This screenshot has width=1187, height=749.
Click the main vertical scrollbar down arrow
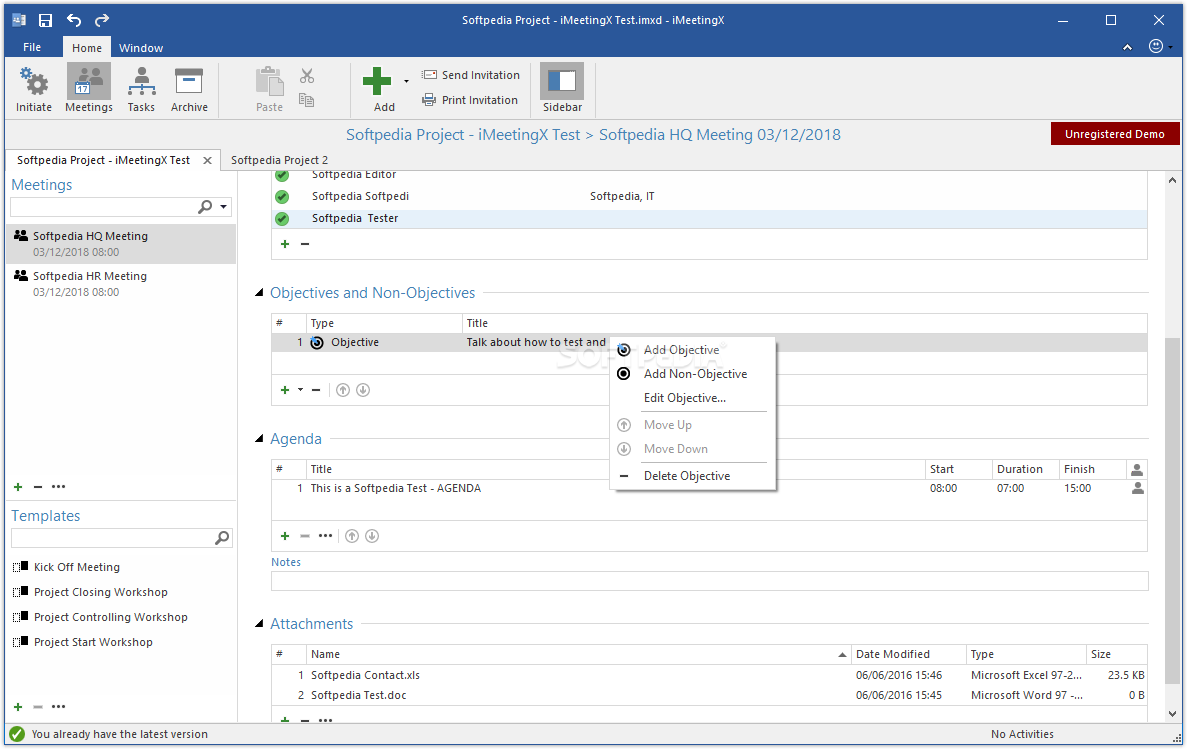click(1172, 713)
